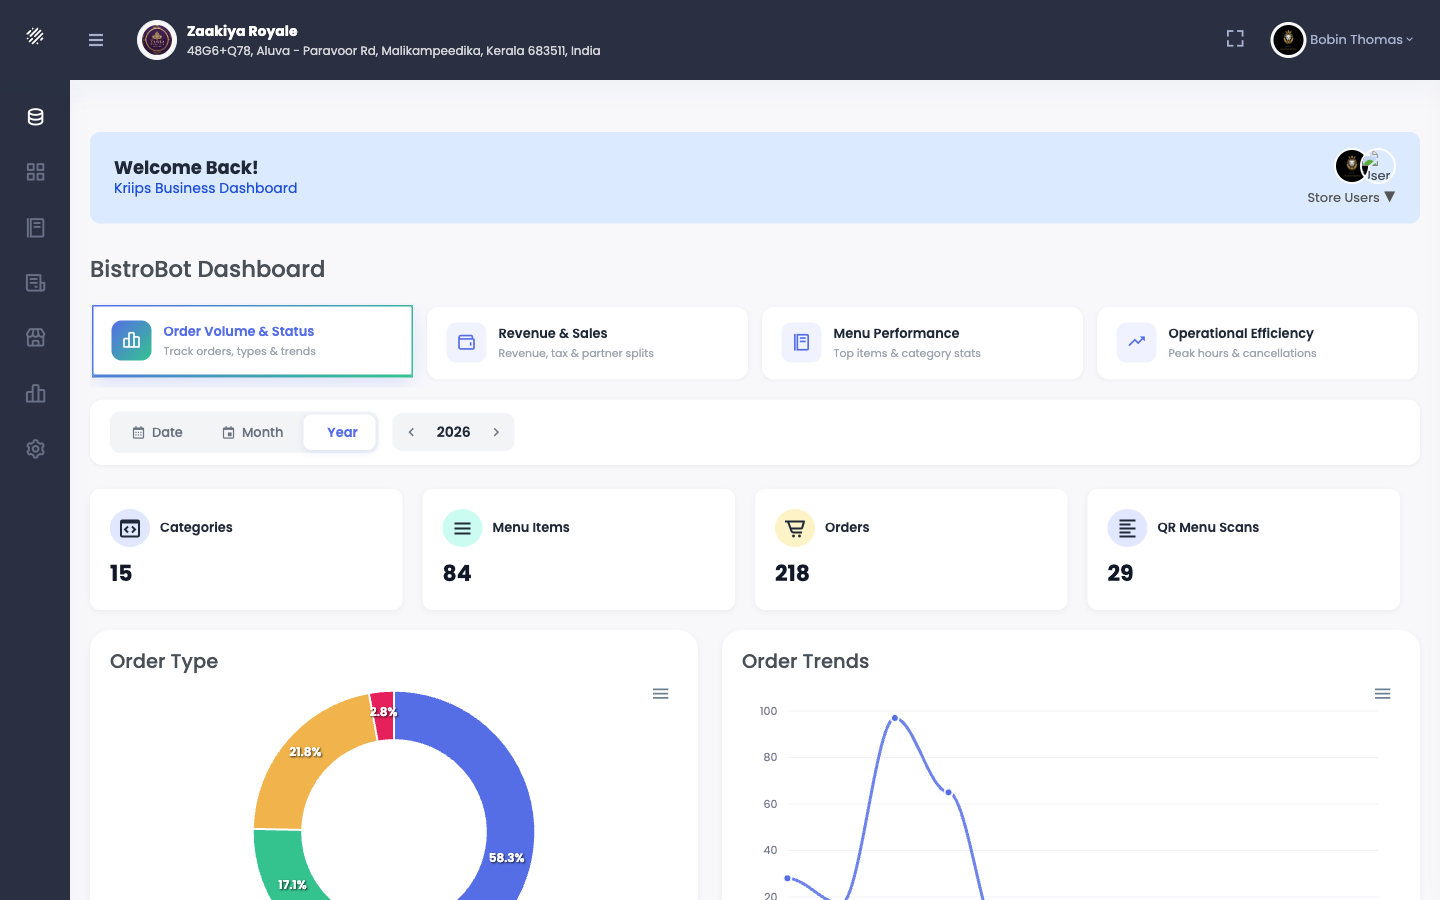Click the Kriips Business Dashboard link
The height and width of the screenshot is (900, 1440).
205,188
